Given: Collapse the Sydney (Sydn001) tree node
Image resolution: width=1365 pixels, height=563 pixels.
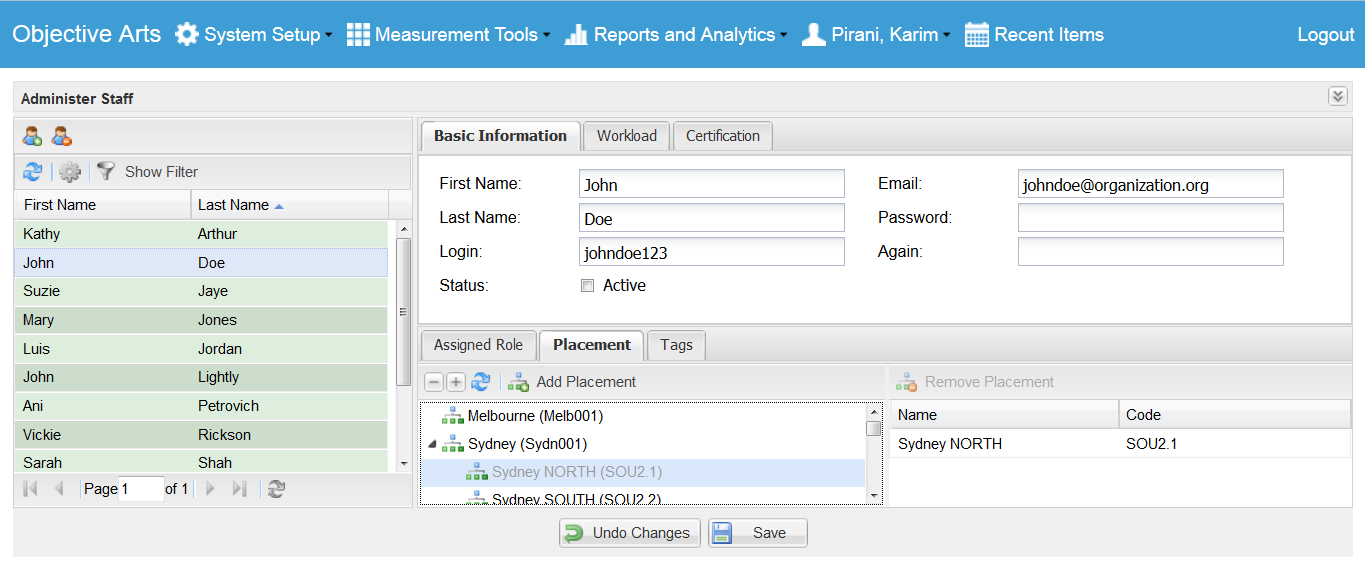Looking at the screenshot, I should click(x=432, y=444).
